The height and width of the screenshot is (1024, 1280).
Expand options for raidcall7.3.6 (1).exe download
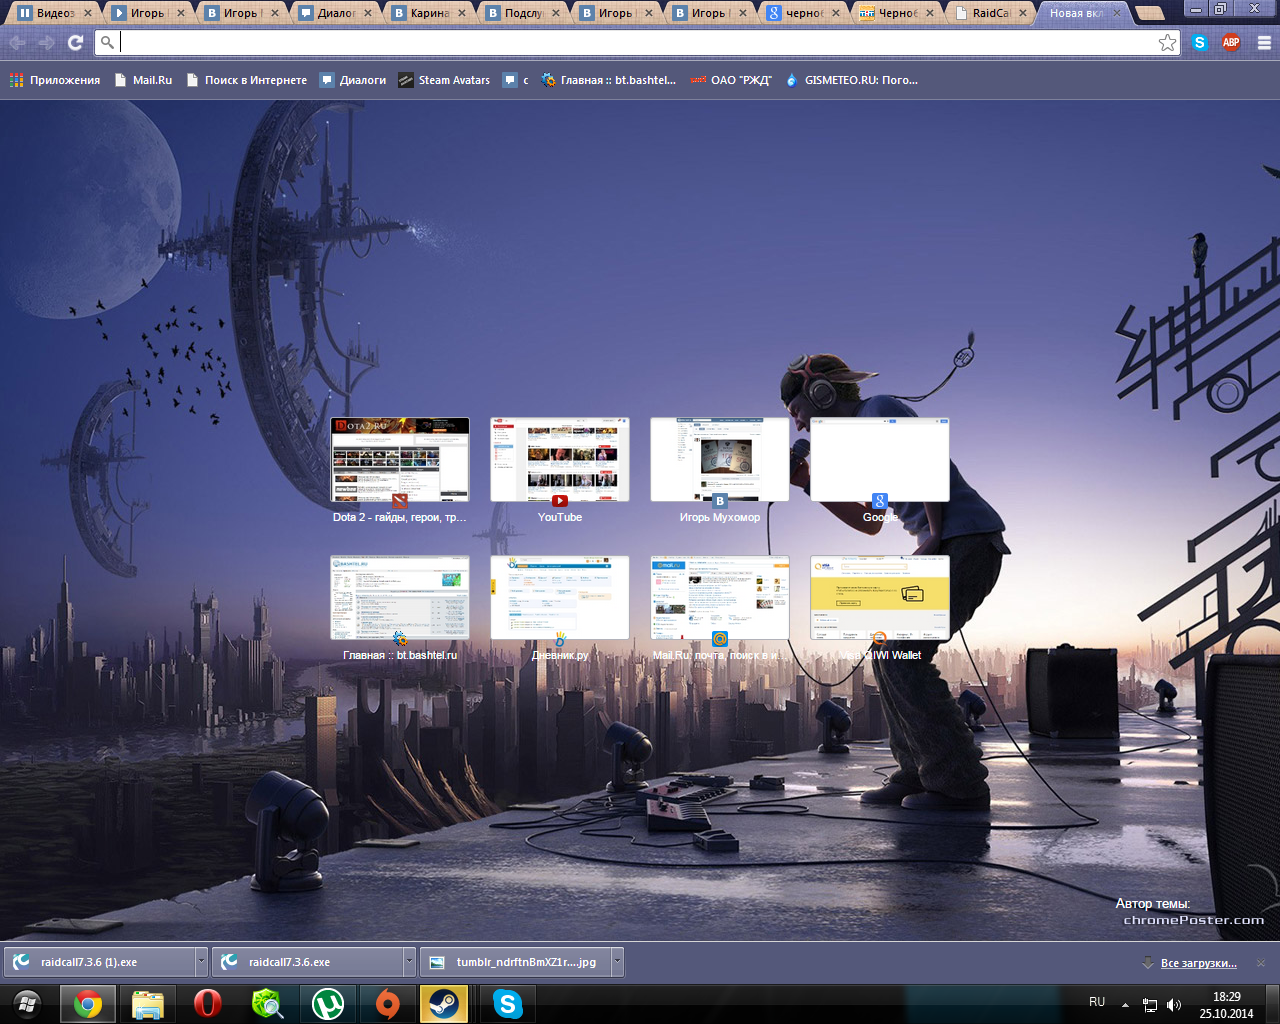201,962
